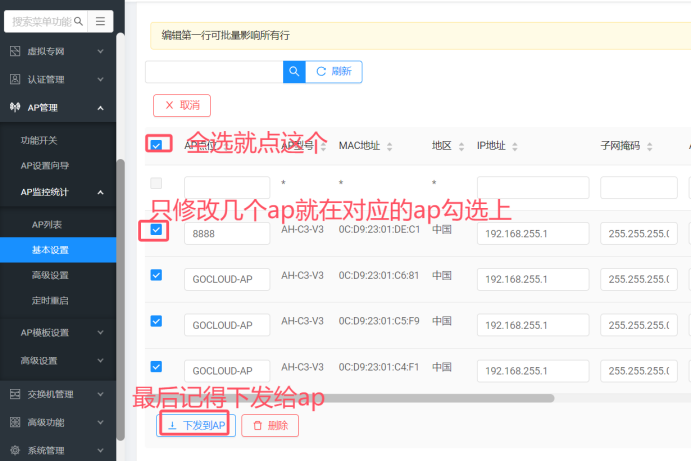Click the 认证管理 sidebar icon
692x461 pixels.
coord(14,79)
